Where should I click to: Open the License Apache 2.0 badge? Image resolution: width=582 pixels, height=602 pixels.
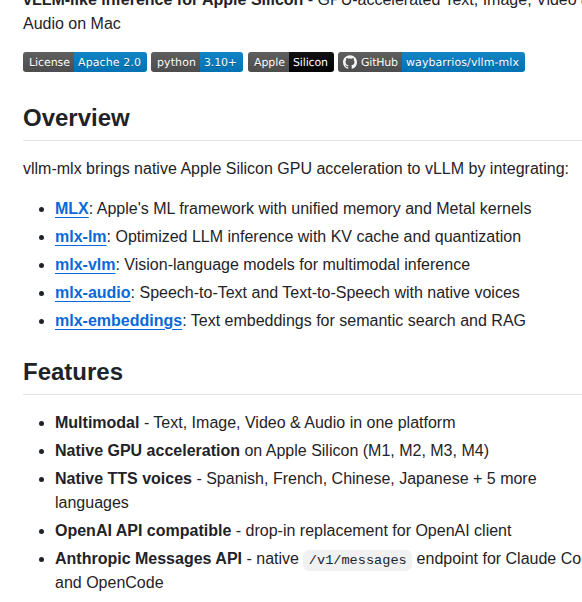85,62
